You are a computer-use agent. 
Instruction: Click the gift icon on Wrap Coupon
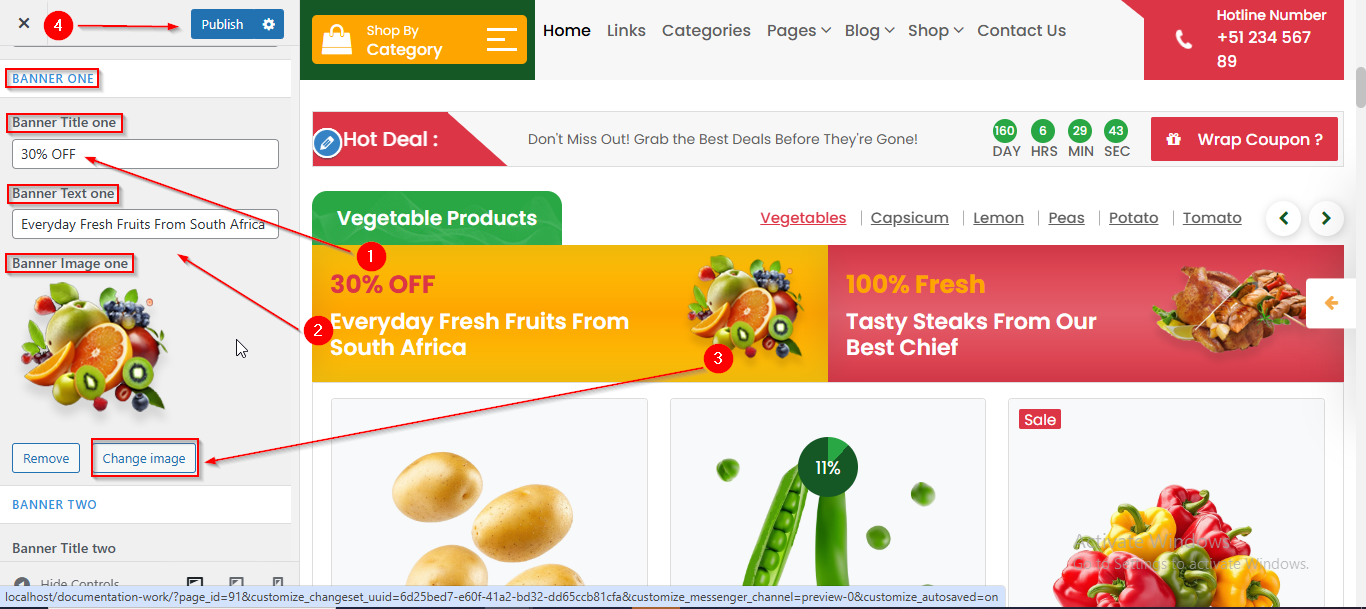[1174, 139]
